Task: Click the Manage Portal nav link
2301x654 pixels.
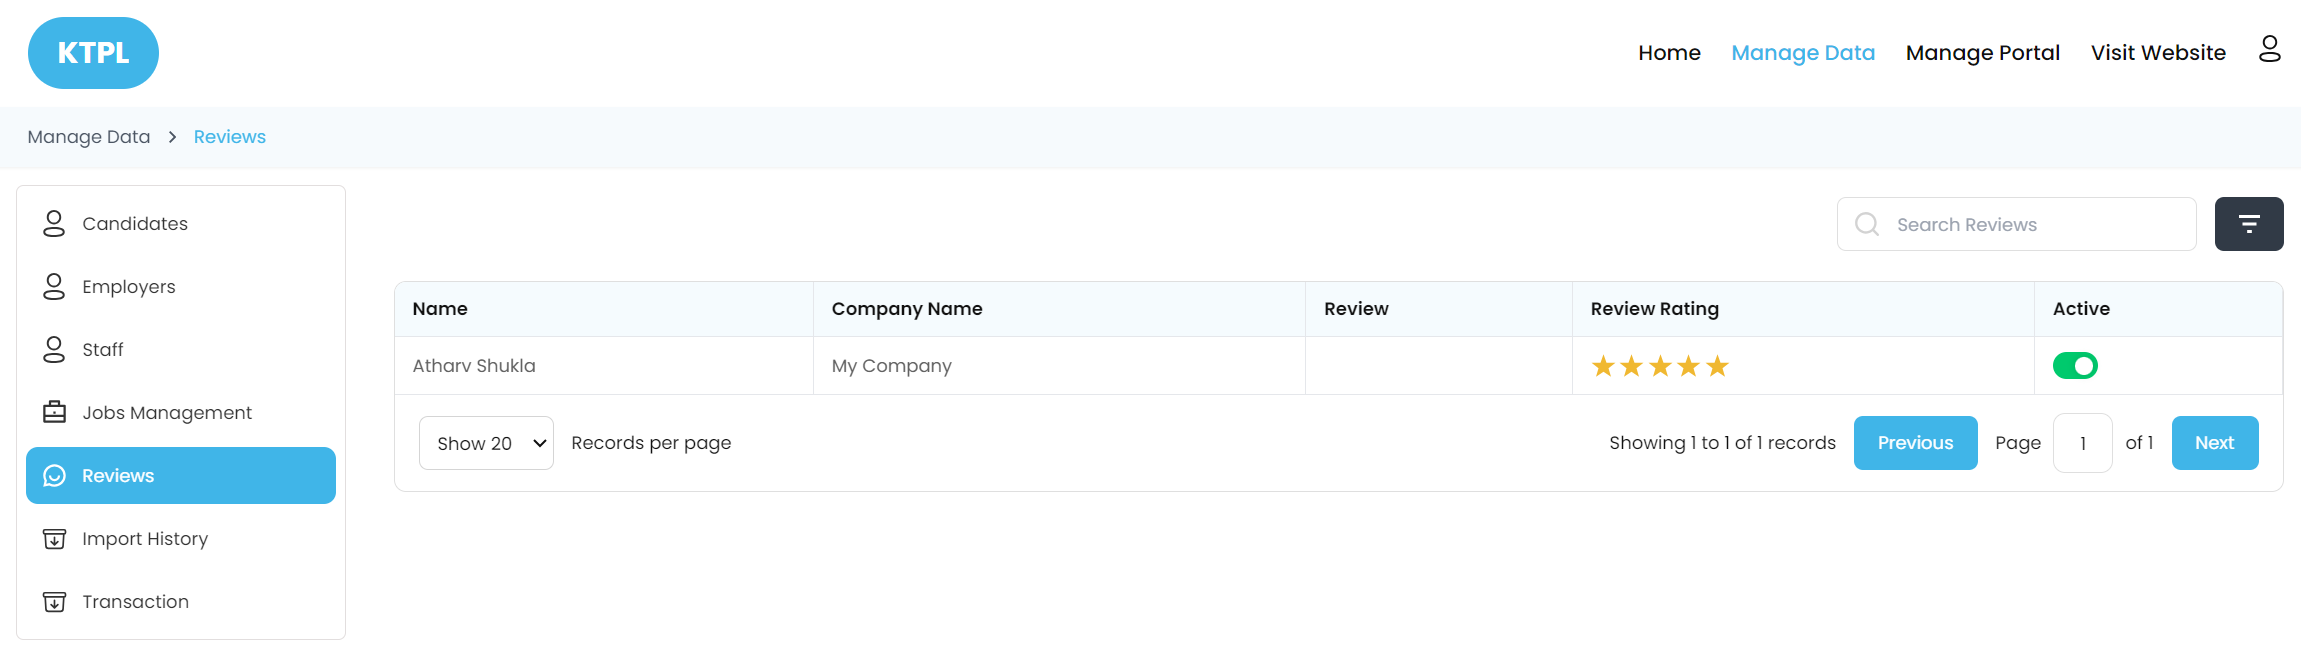Action: point(1982,53)
